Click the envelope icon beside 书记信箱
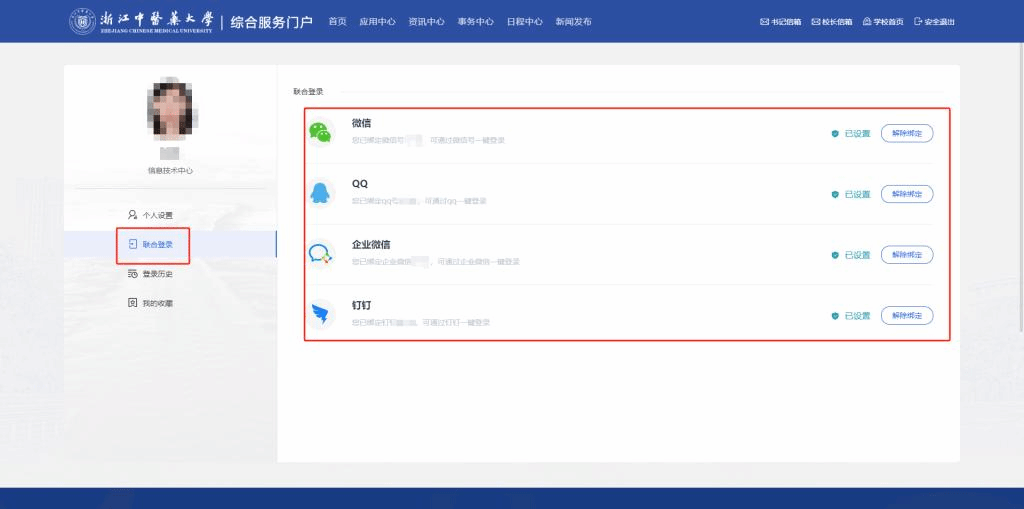 (x=765, y=22)
